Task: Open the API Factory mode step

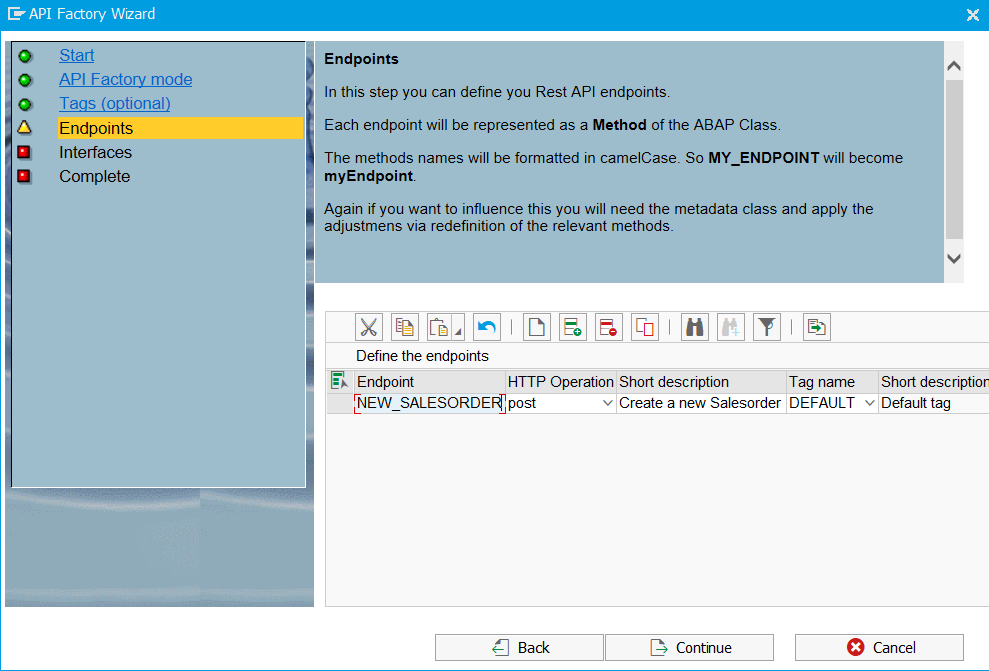Action: tap(125, 80)
